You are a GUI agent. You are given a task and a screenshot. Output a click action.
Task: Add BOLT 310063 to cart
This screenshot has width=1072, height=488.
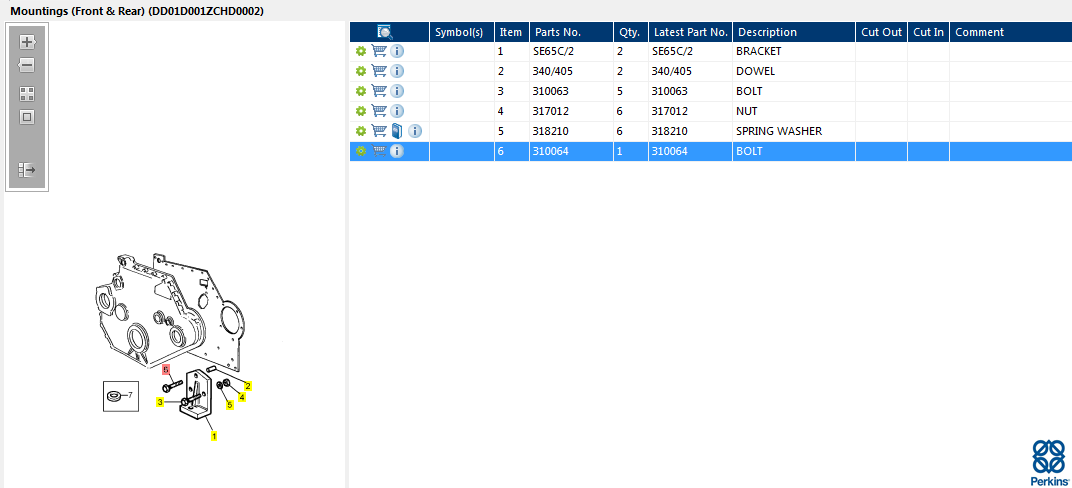point(379,91)
